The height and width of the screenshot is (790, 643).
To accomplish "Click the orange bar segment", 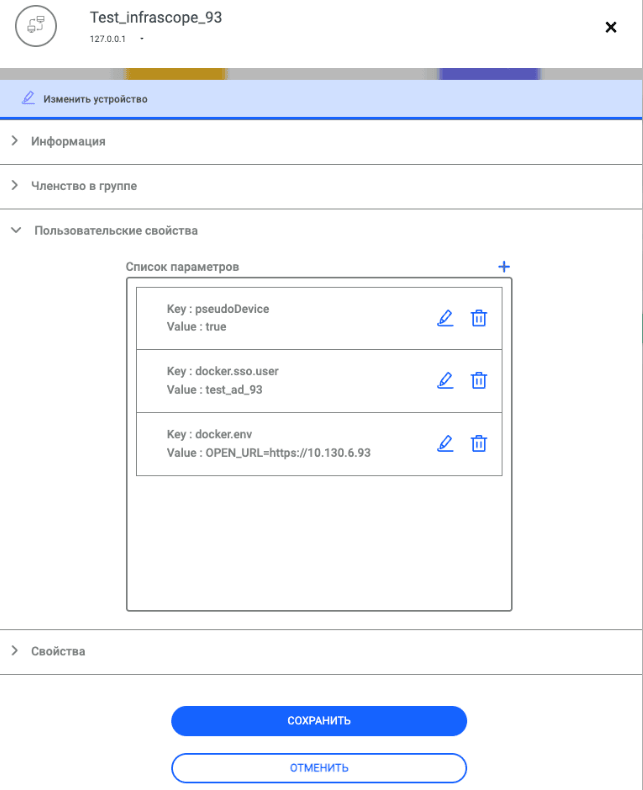I will click(175, 74).
